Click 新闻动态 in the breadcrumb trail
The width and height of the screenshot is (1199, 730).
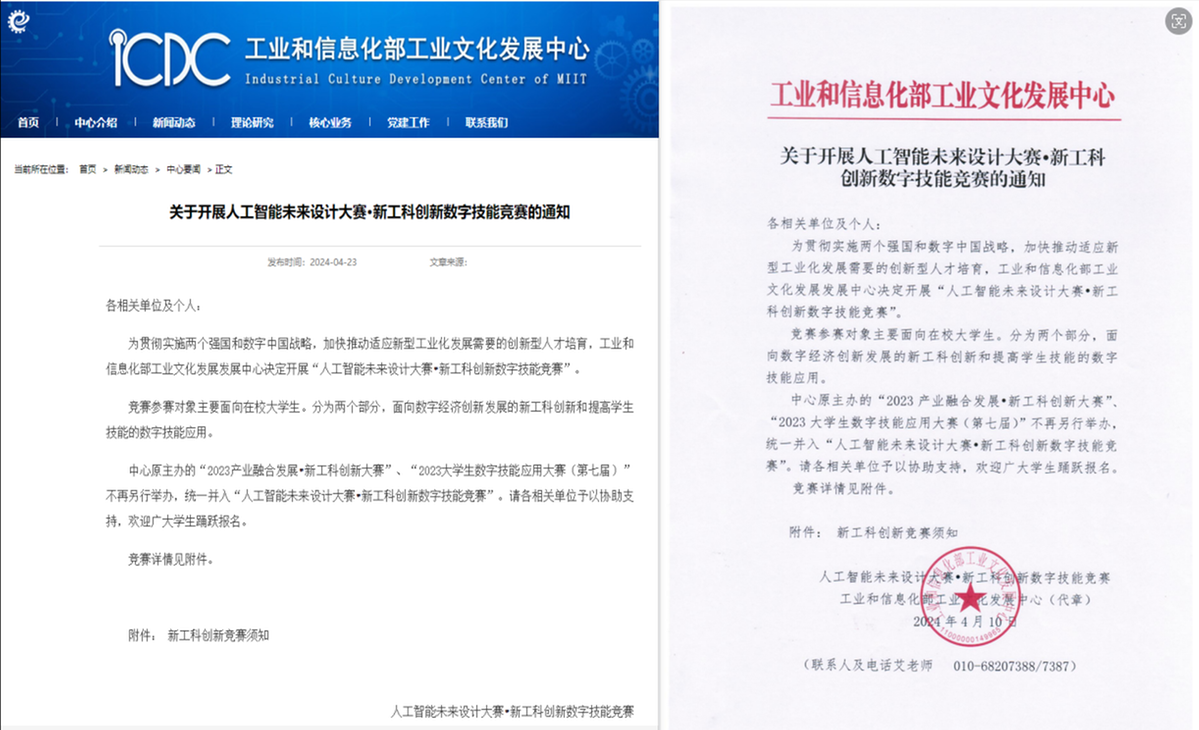tap(131, 170)
